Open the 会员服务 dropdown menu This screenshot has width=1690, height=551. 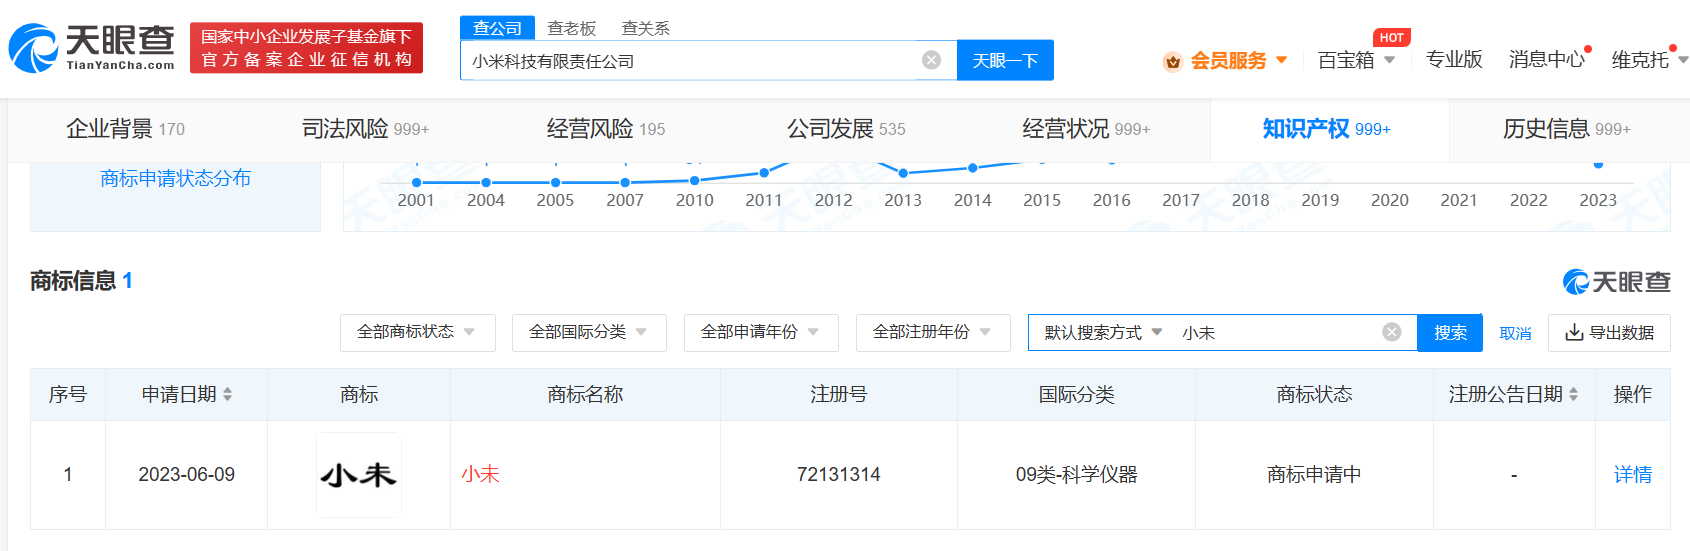pos(1238,61)
